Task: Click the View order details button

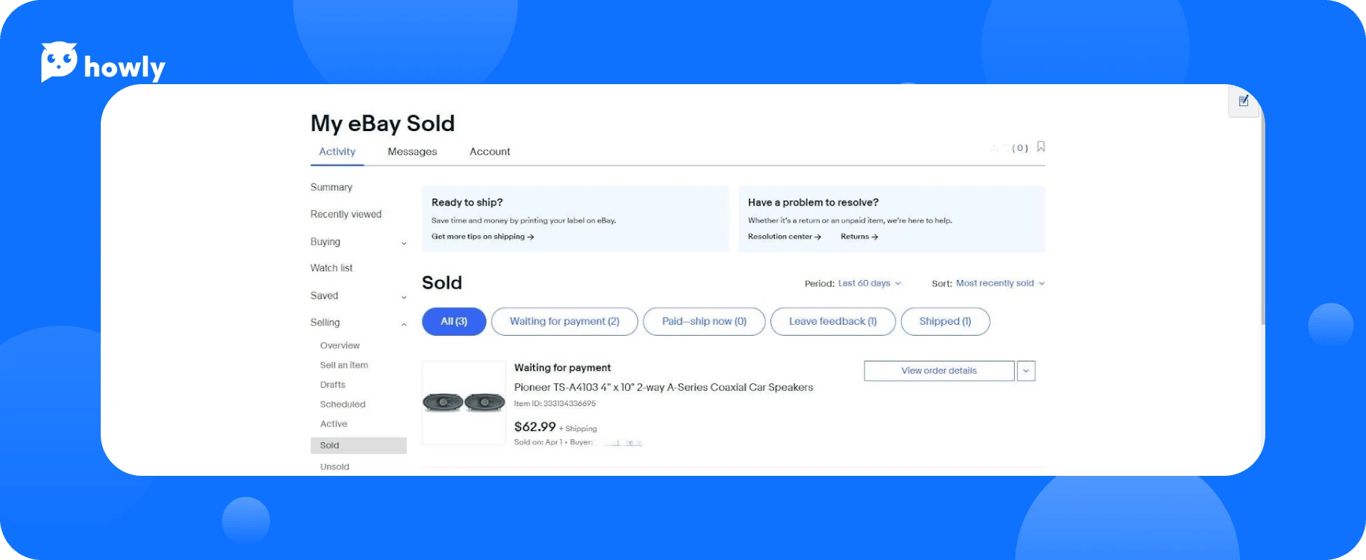Action: (938, 371)
